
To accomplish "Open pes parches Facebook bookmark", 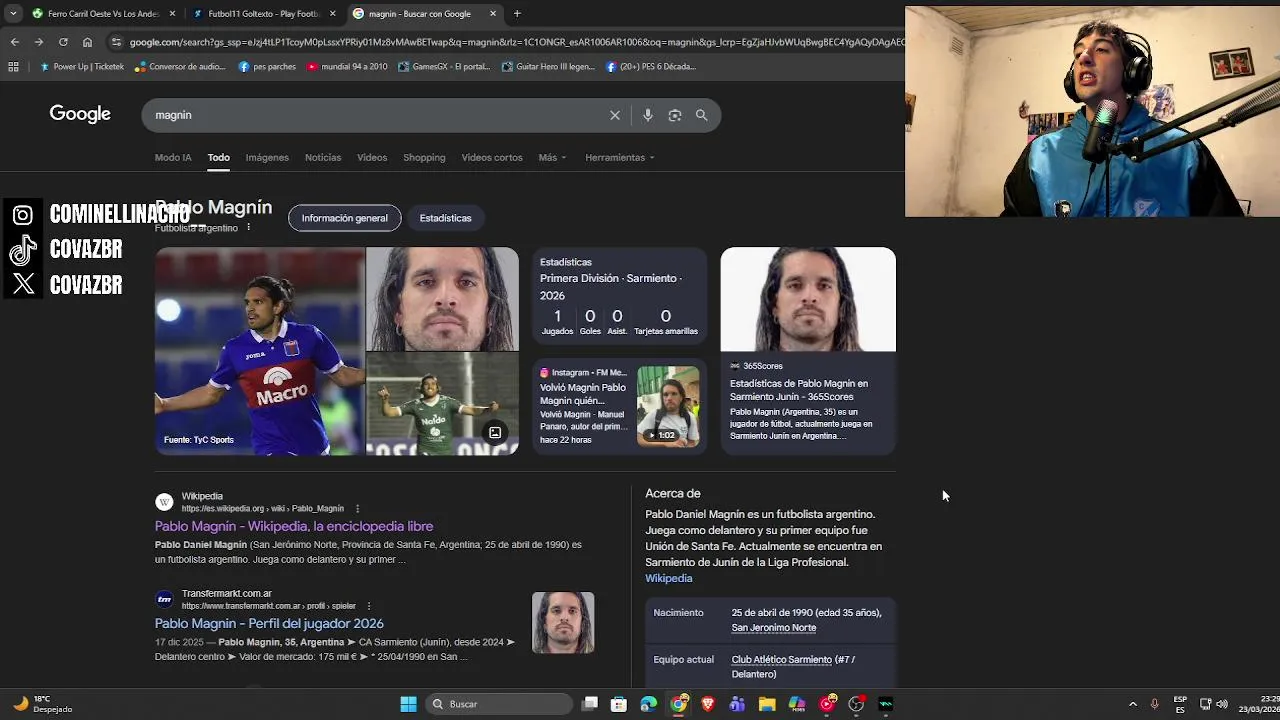I will (267, 67).
